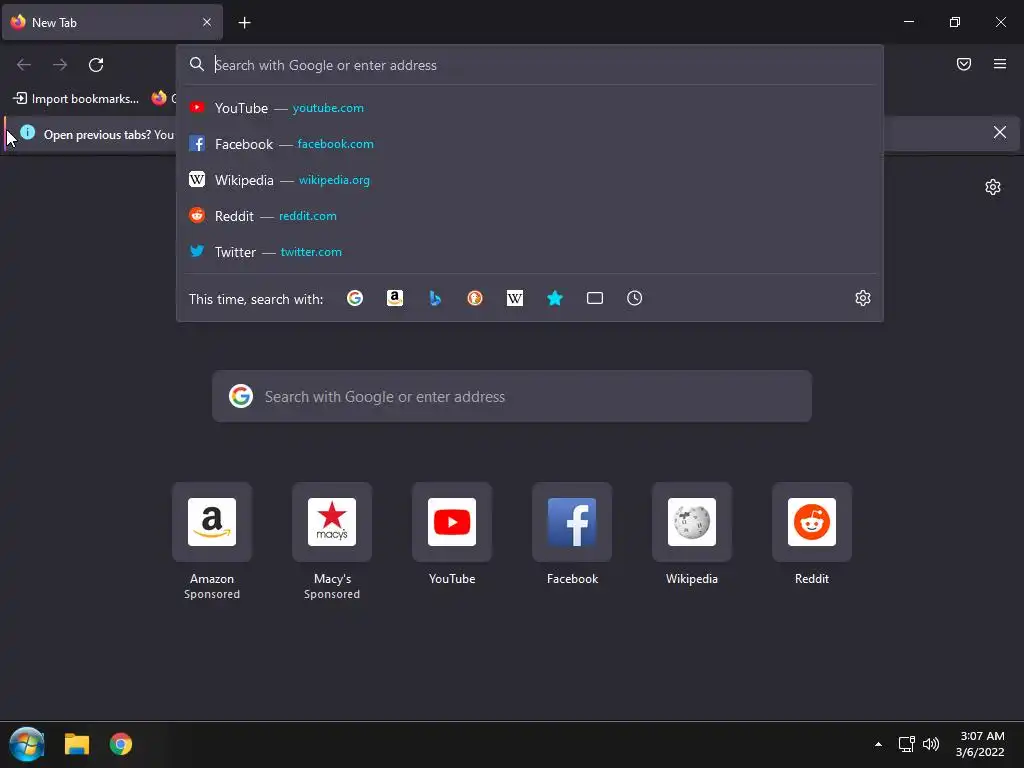Select the New Tab tab
This screenshot has height=768, width=1024.
pyautogui.click(x=112, y=22)
